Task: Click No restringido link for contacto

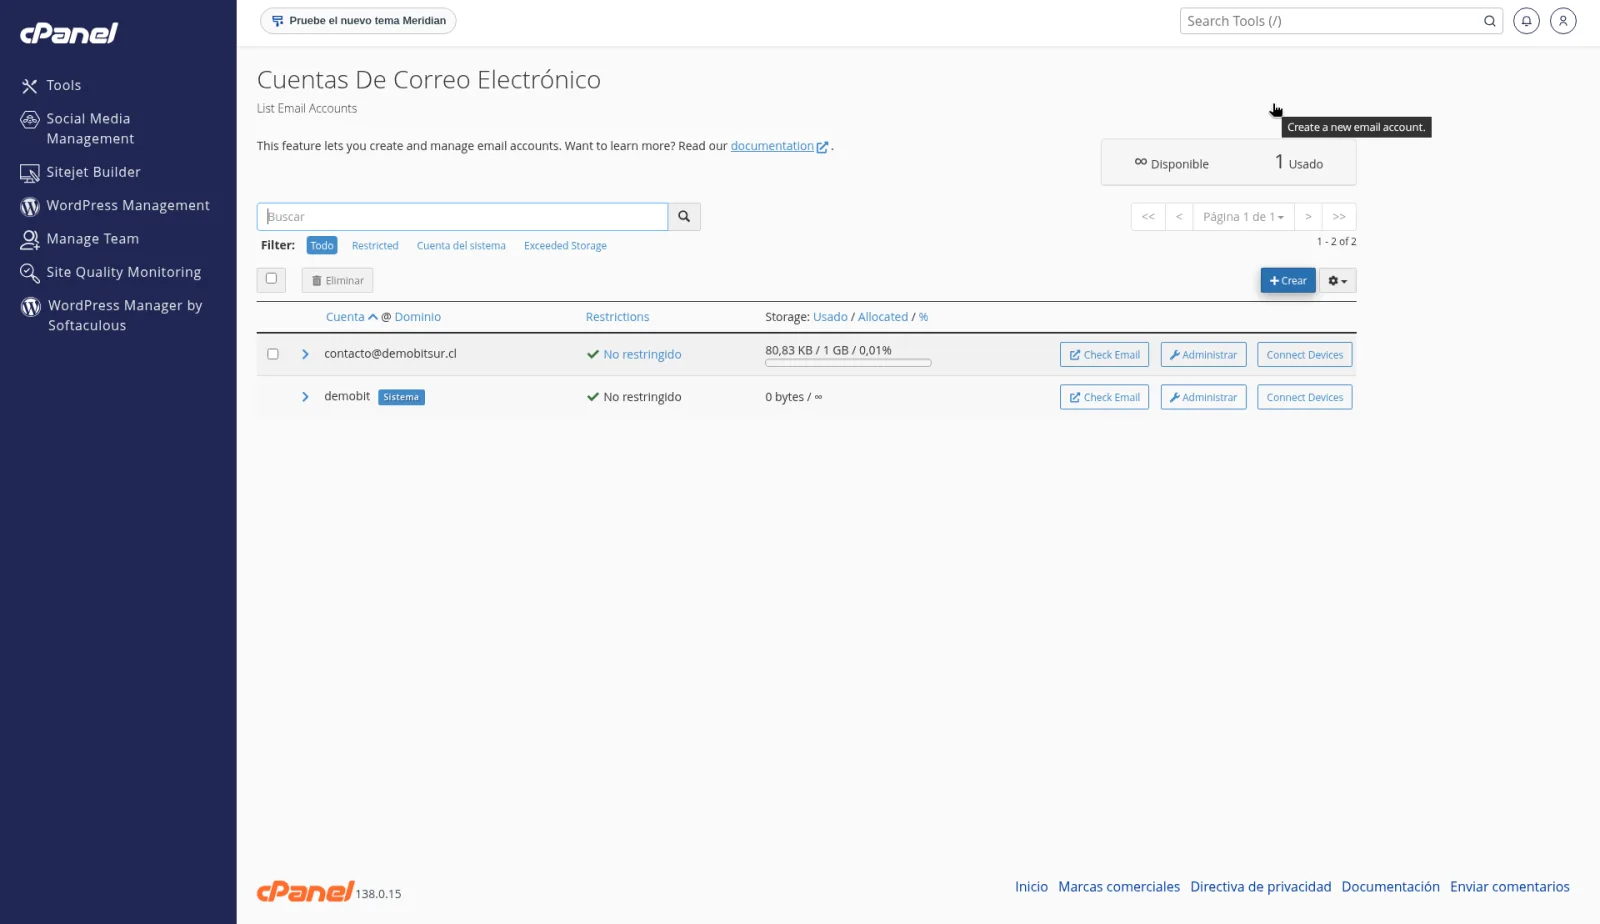Action: tap(642, 355)
